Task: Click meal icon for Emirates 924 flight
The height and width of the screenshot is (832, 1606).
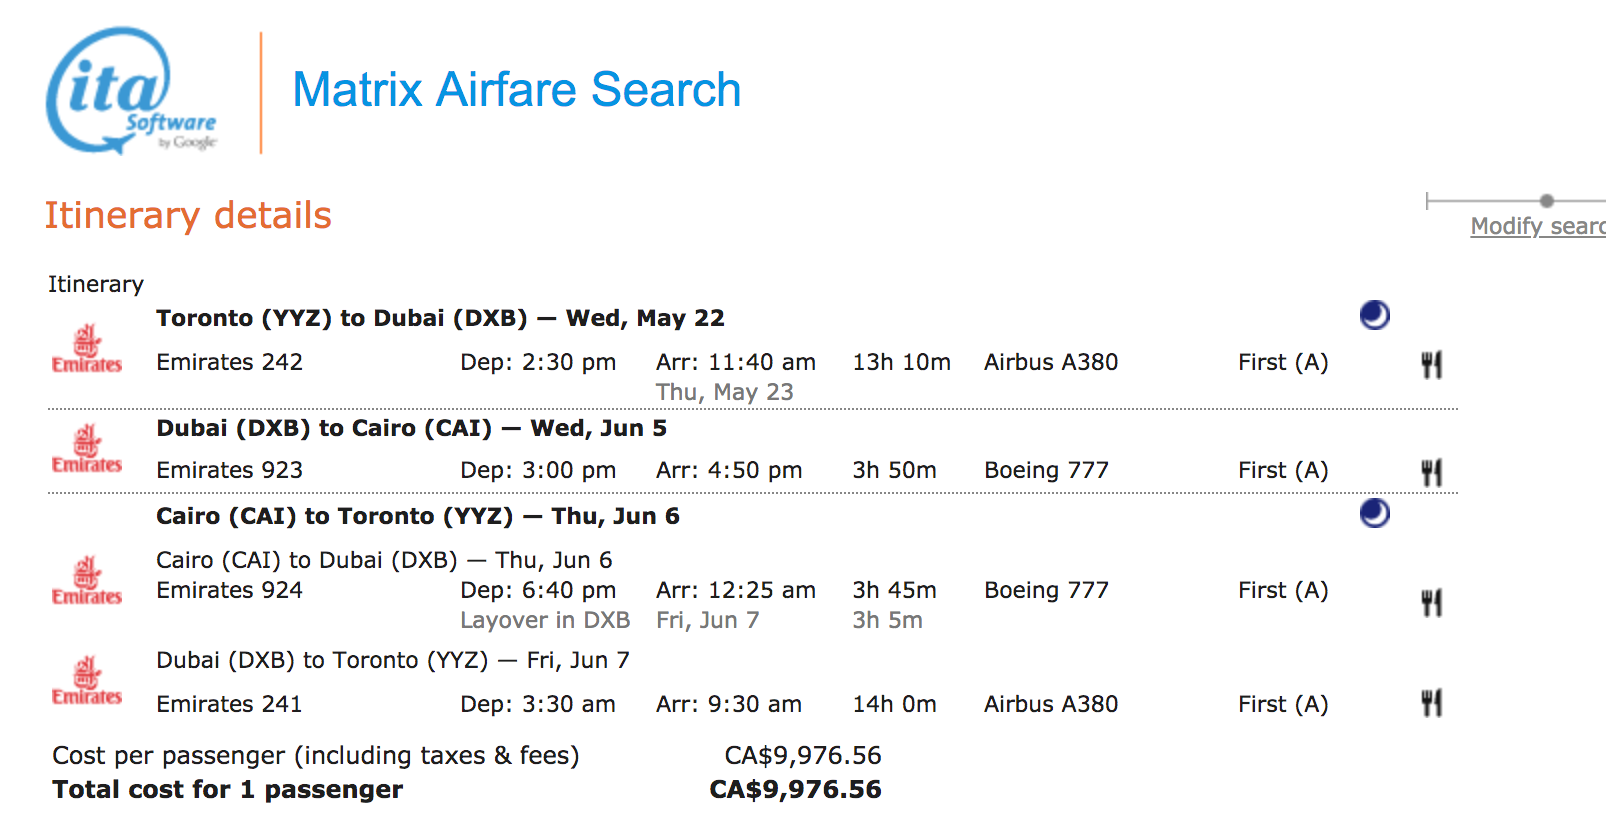Action: click(1431, 603)
